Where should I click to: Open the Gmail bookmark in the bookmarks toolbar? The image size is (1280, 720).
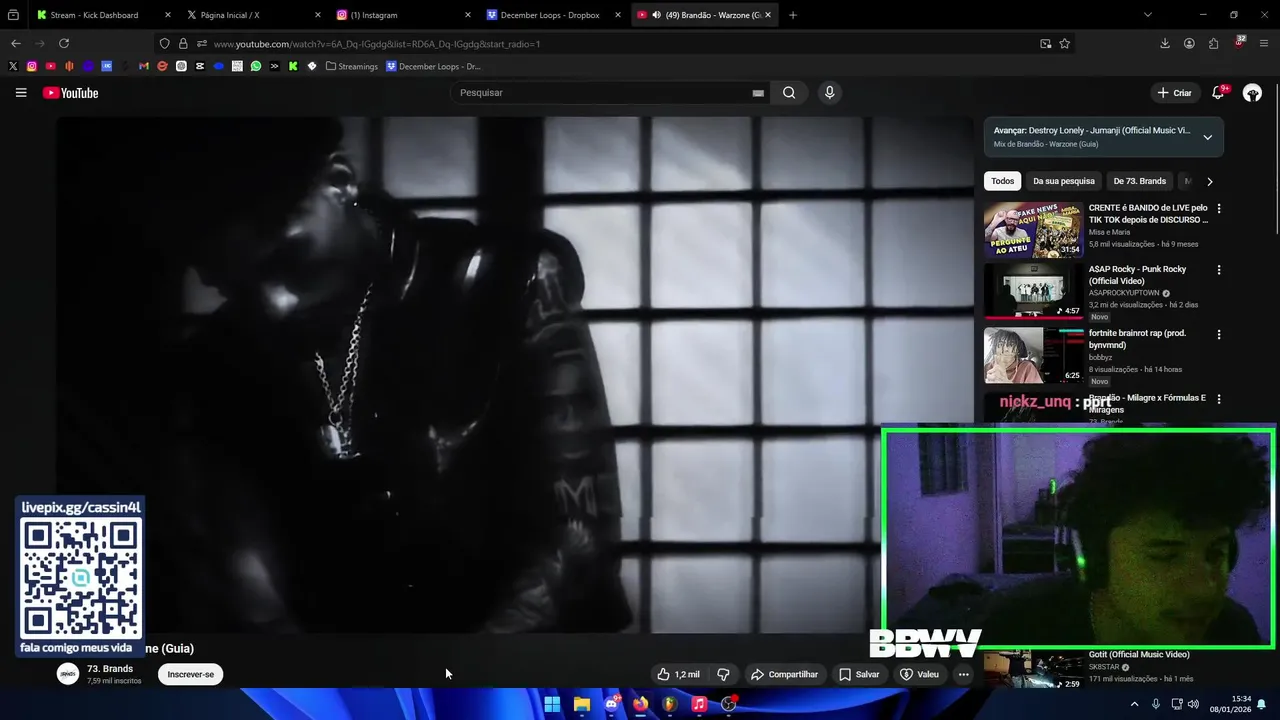click(144, 66)
